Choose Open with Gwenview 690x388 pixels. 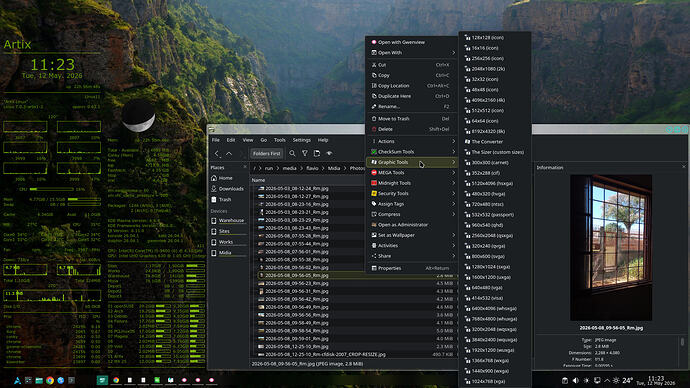[x=412, y=42]
